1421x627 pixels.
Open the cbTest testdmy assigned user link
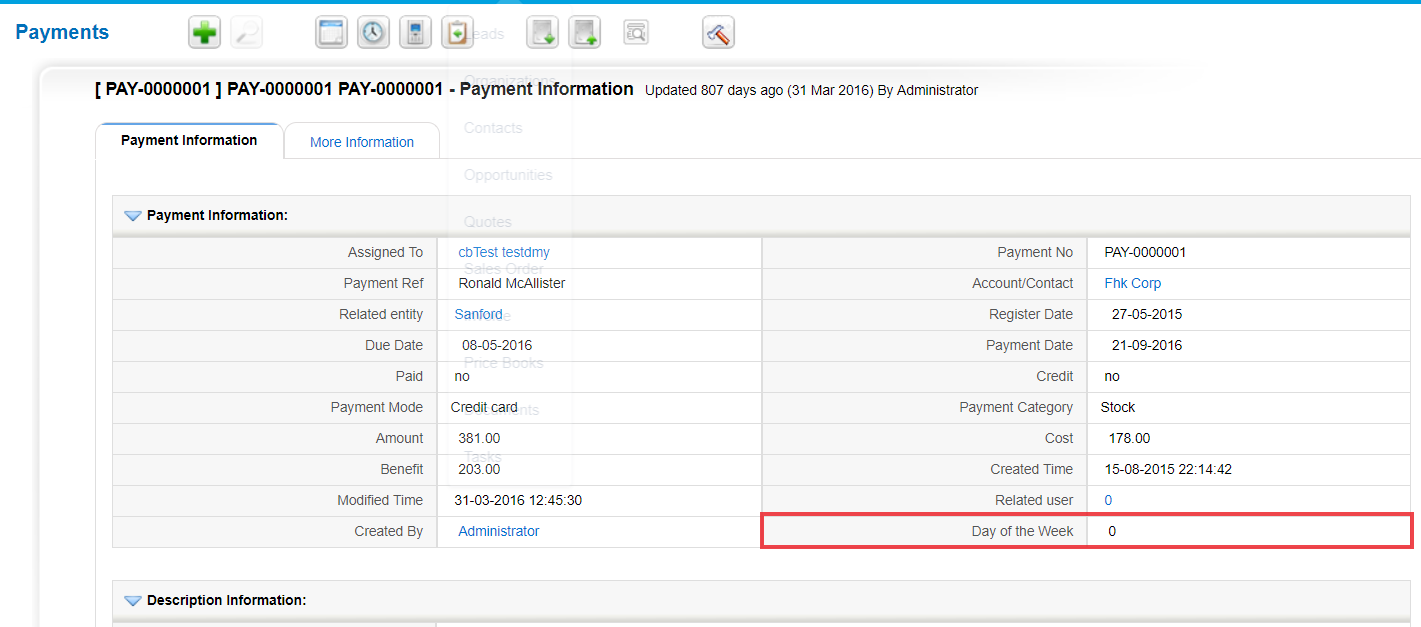tap(504, 253)
